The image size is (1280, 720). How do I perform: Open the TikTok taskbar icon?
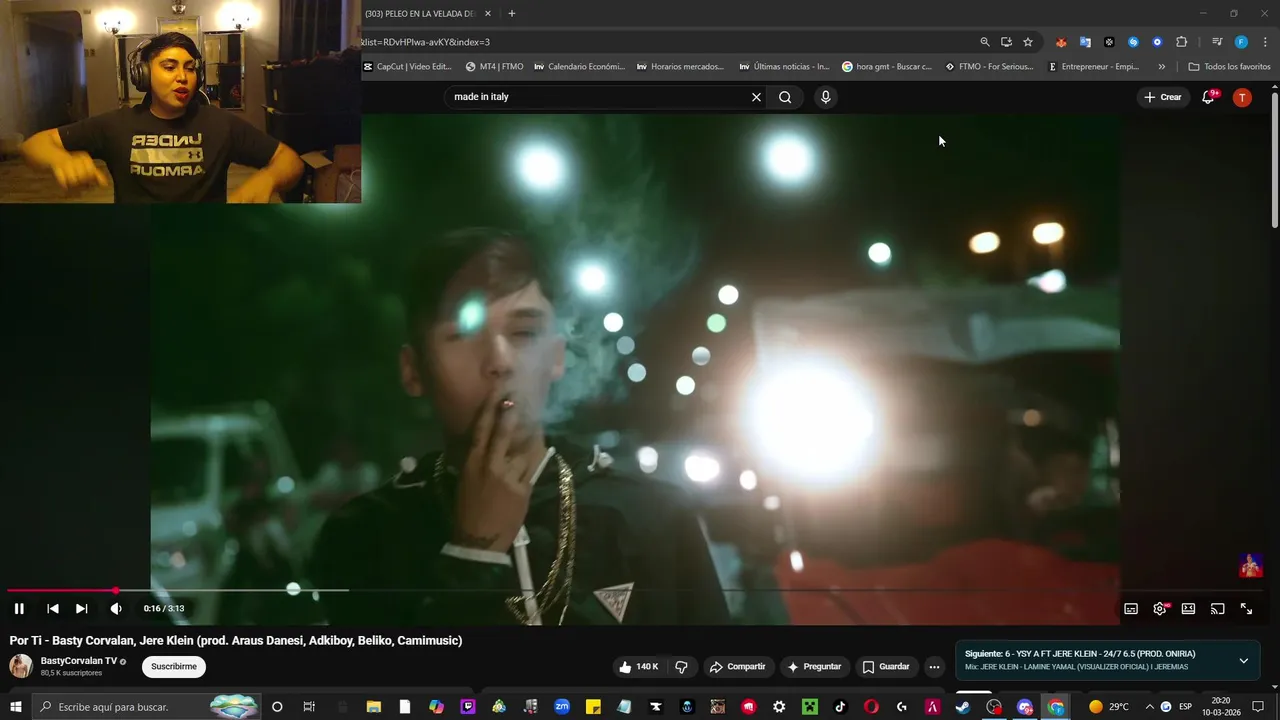click(840, 707)
